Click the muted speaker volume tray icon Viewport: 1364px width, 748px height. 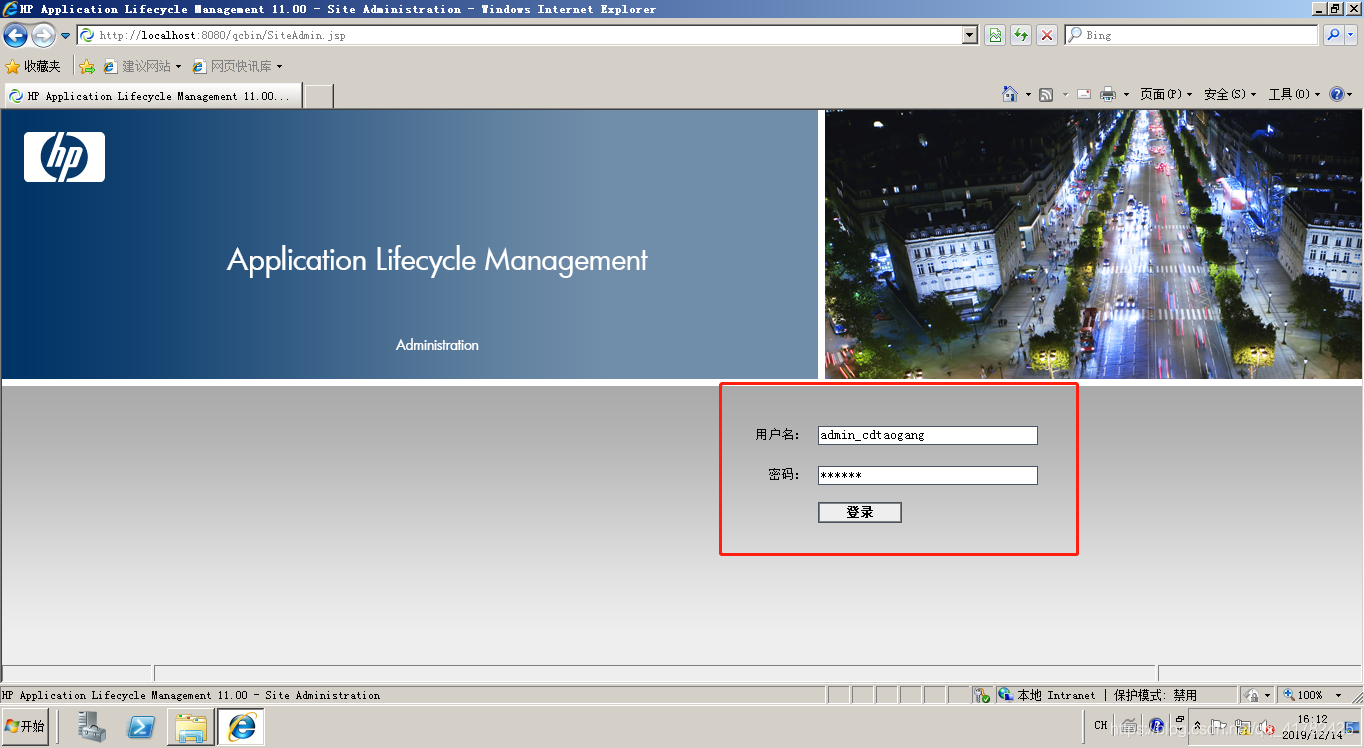(1267, 727)
